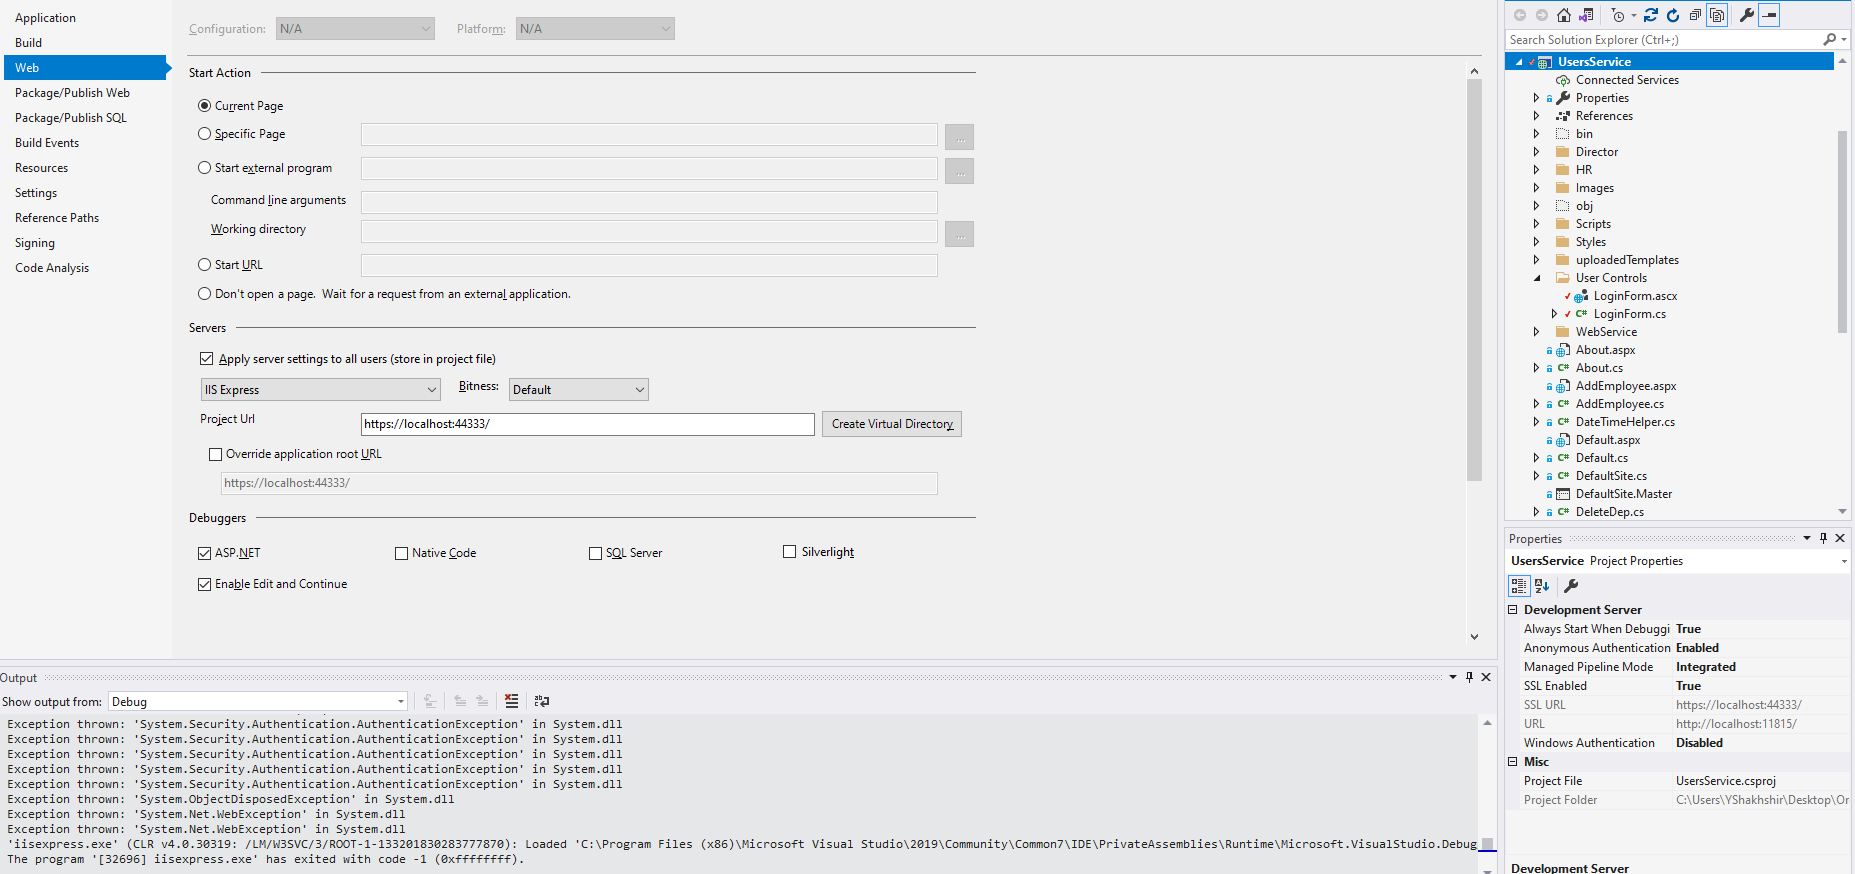
Task: Toggle the ASP.NET debugger checkbox
Action: 204,553
